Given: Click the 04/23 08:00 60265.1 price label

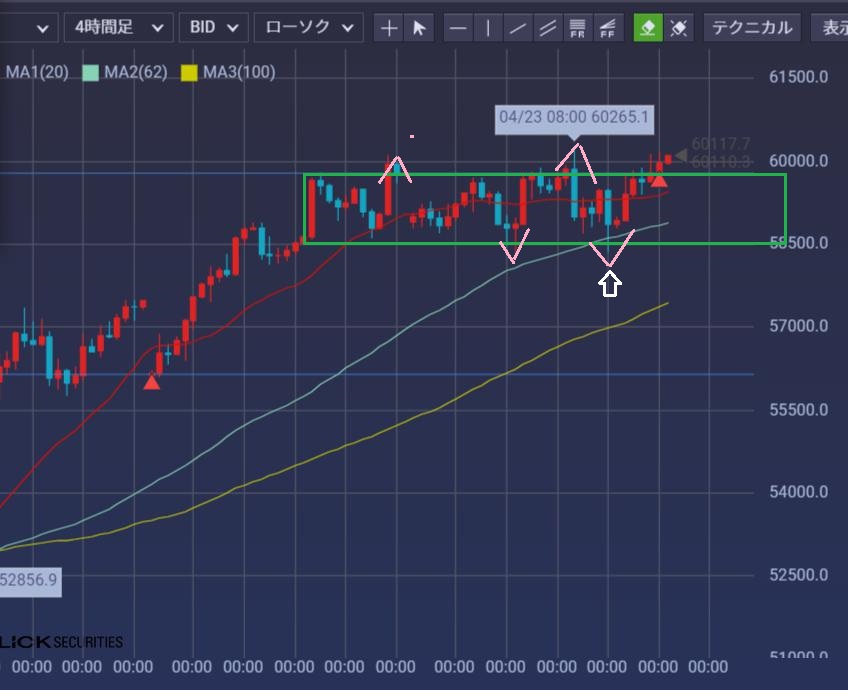Looking at the screenshot, I should [574, 118].
